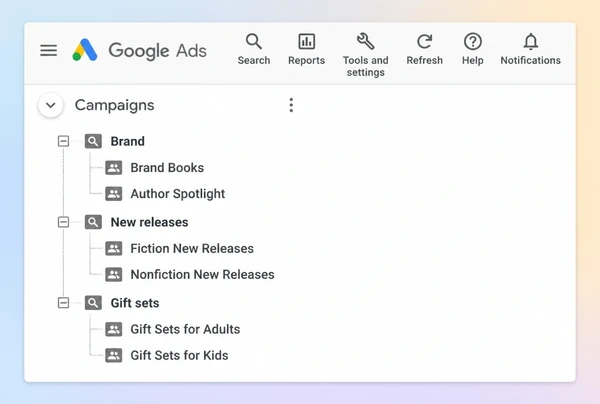This screenshot has width=600, height=404.
Task: Open the hamburger main menu
Action: point(49,50)
